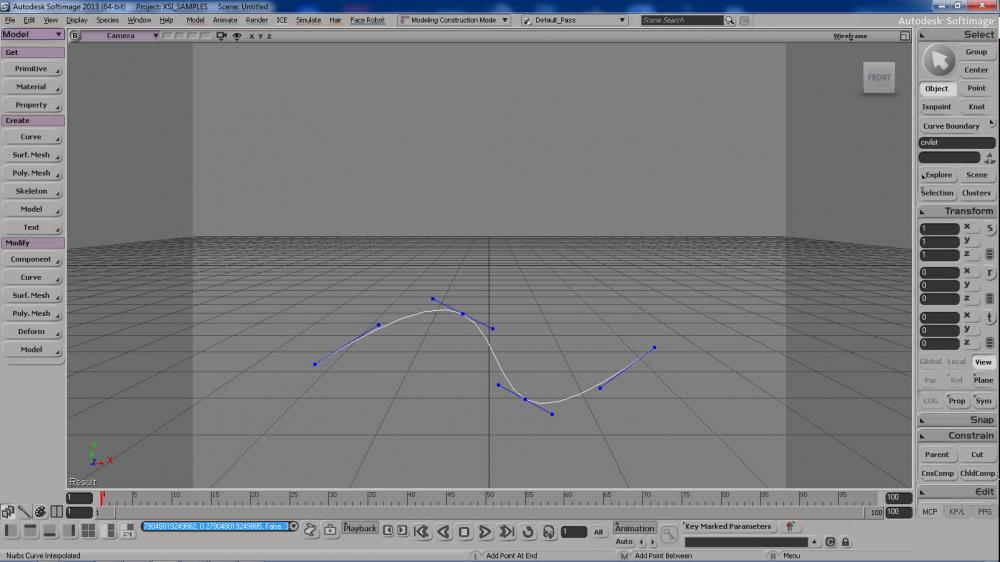Screen dimensions: 1000x562
Task: Click the S scale tool button
Action: [x=989, y=228]
